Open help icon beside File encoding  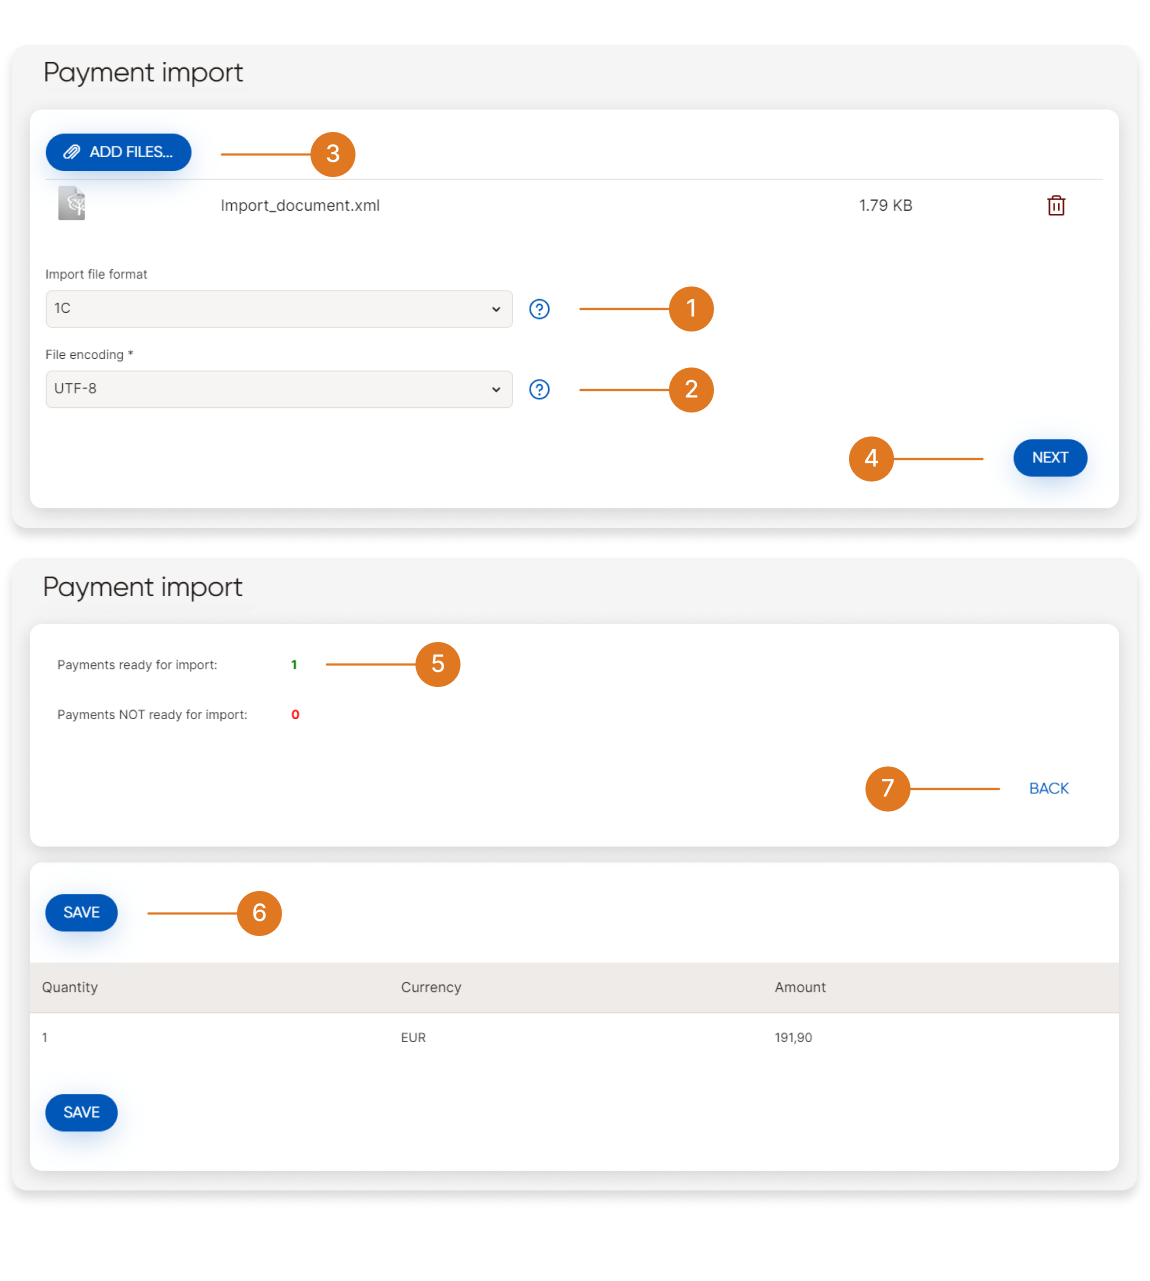[539, 390]
